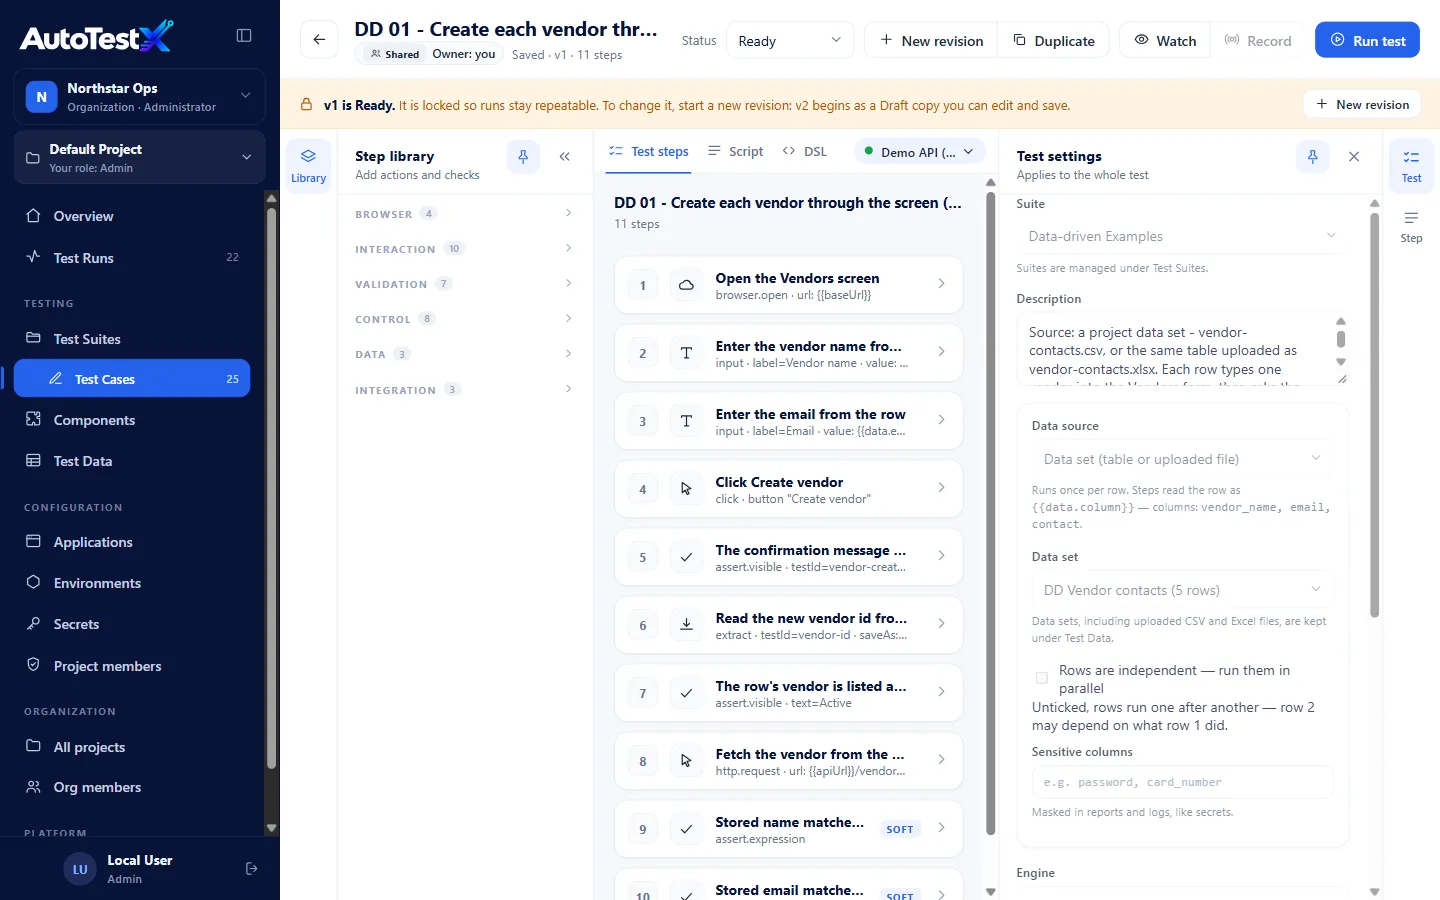Open the DD Vendor contacts data set dropdown
The height and width of the screenshot is (900, 1440).
[1182, 590]
